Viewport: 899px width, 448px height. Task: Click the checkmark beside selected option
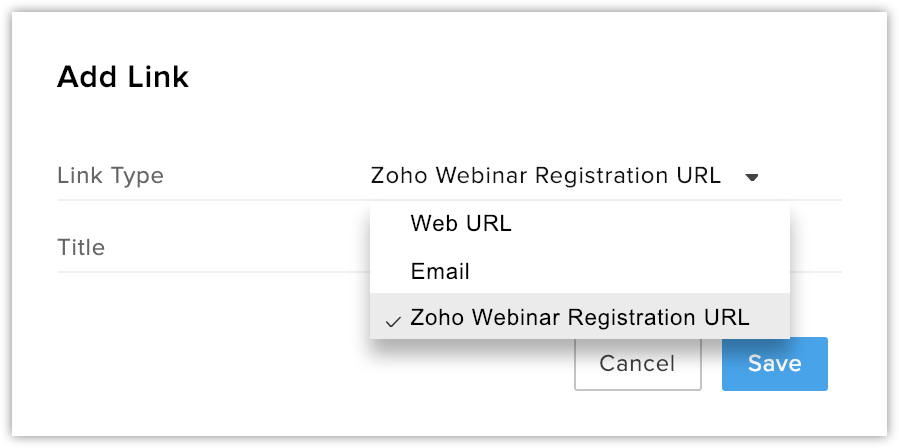click(393, 320)
